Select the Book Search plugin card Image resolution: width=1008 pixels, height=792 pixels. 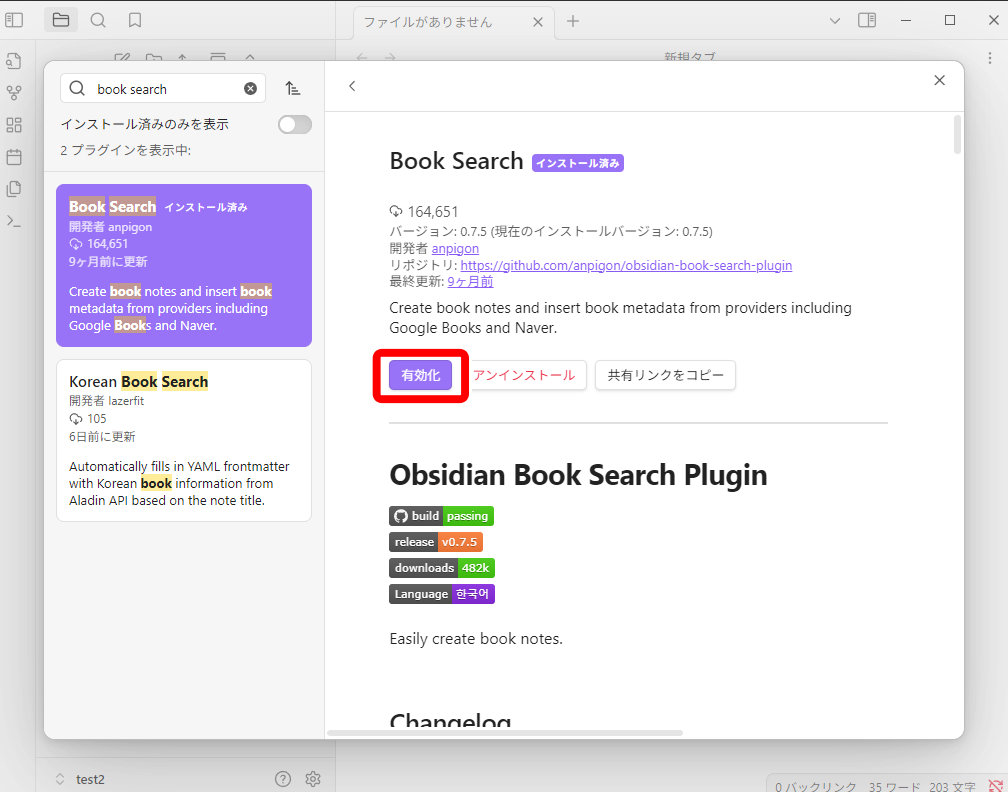coord(184,266)
